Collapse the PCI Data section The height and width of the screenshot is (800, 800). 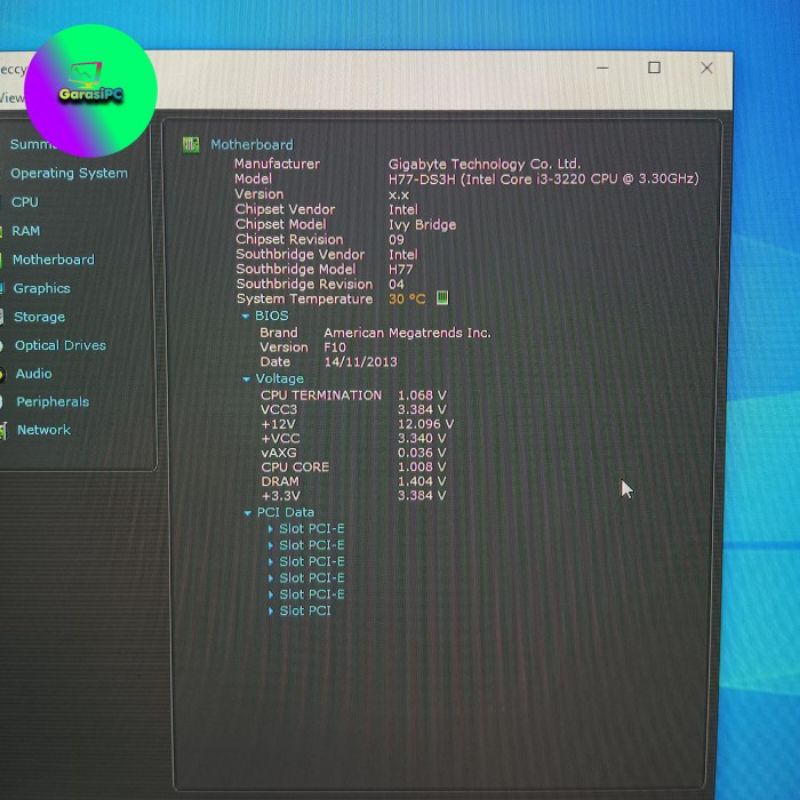pos(247,513)
